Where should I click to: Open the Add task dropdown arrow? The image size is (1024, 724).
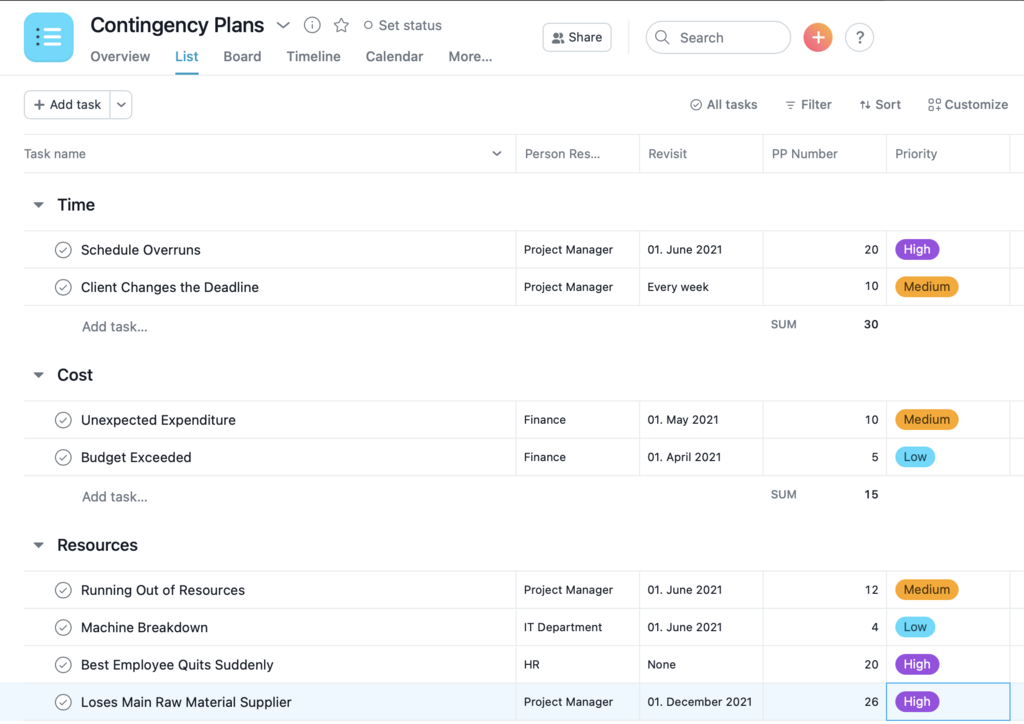click(121, 105)
